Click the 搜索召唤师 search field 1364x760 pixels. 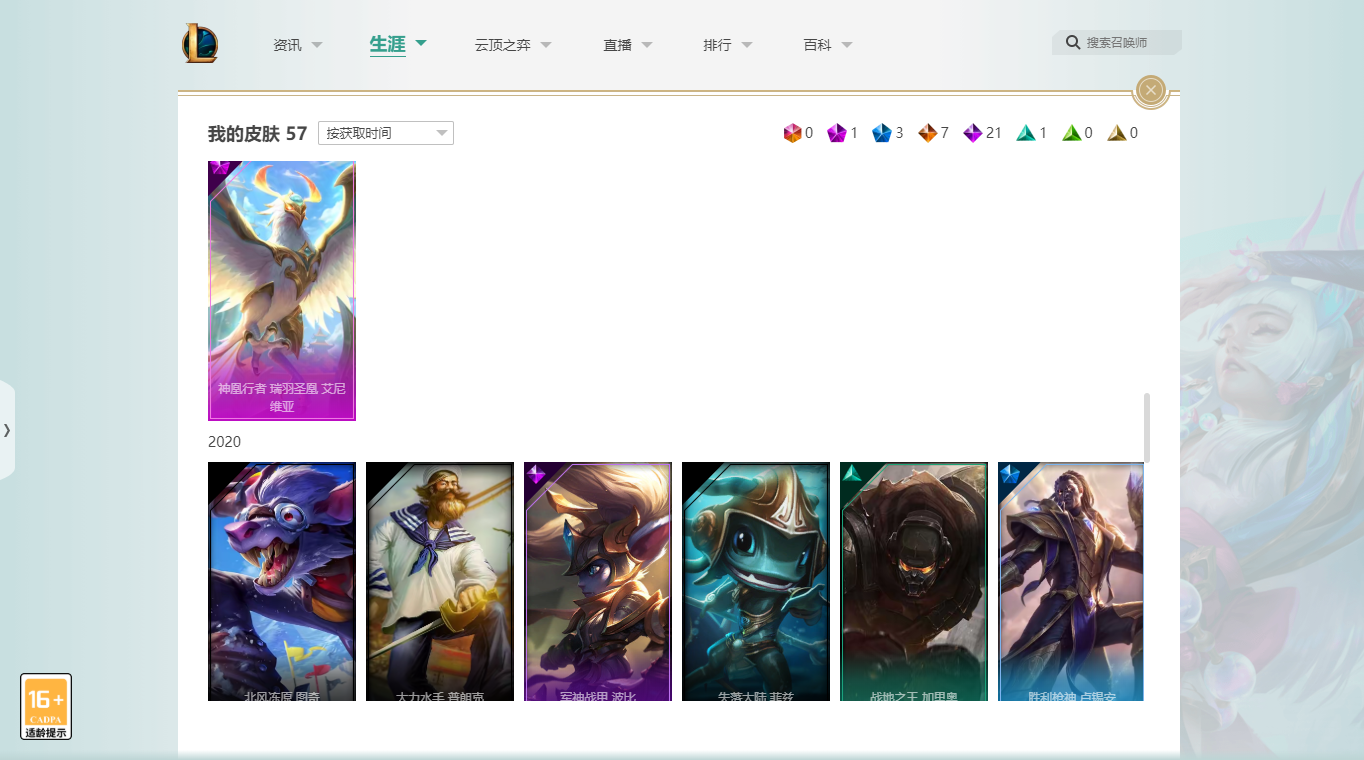tap(1117, 42)
